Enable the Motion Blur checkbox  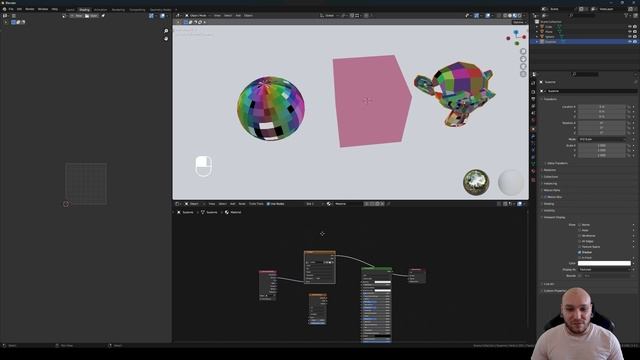[545, 197]
